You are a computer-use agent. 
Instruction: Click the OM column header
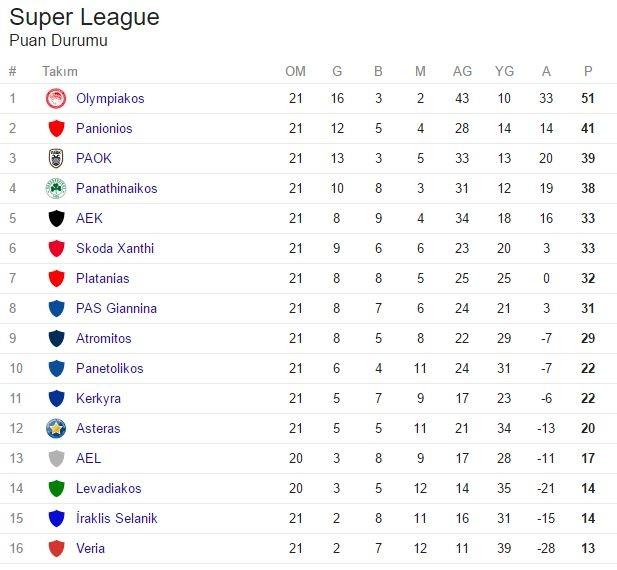tap(296, 71)
